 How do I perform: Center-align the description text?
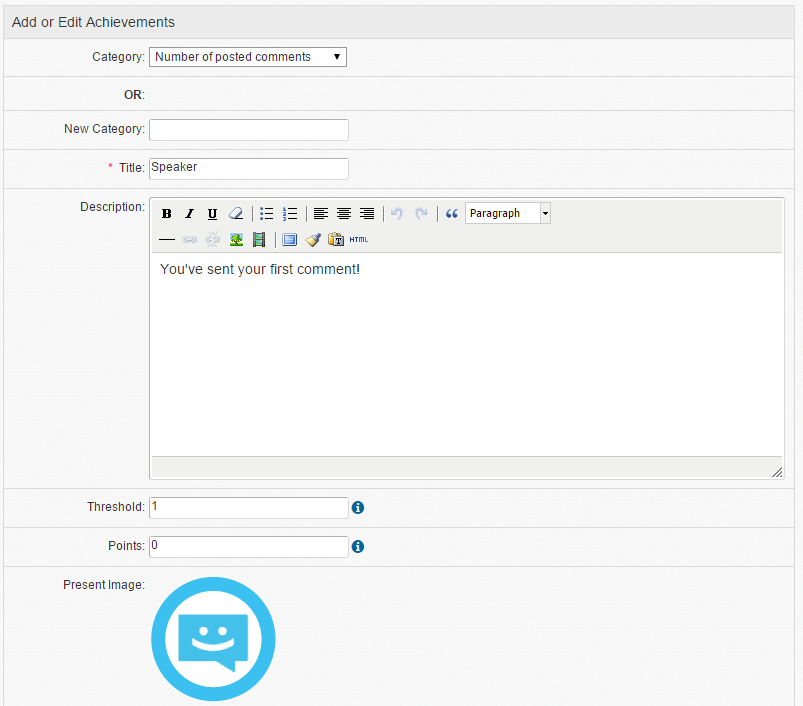344,214
